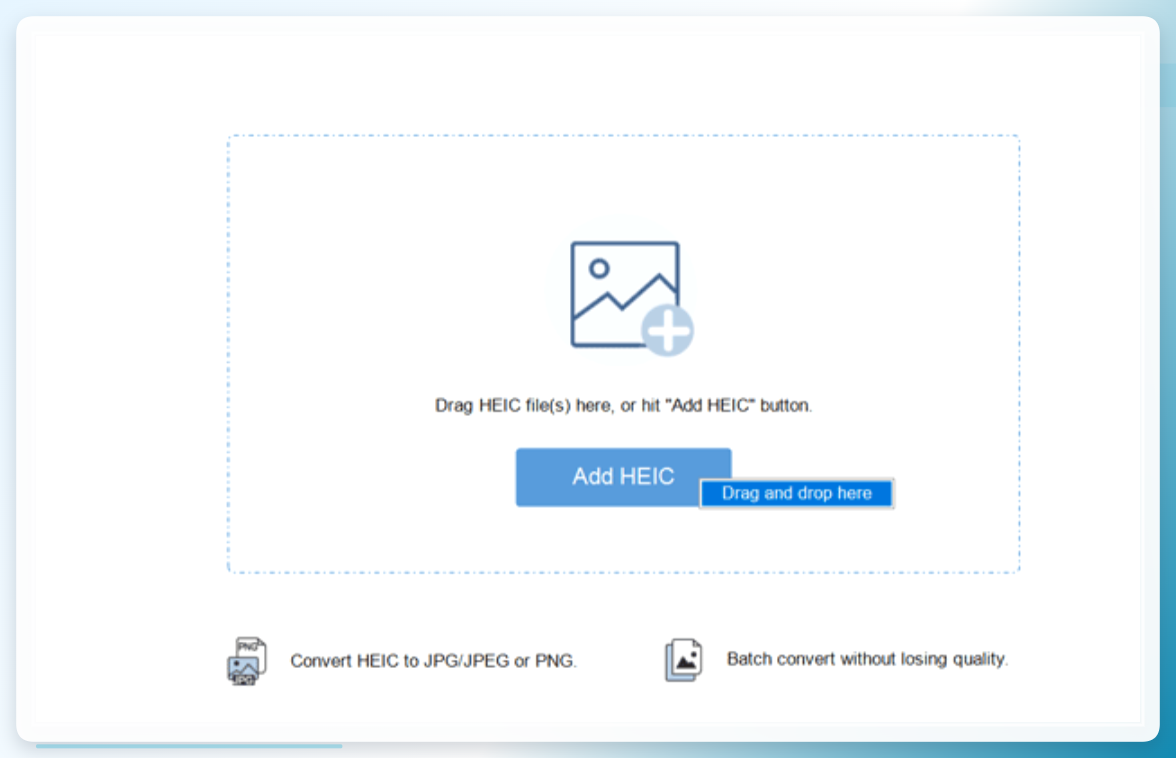This screenshot has width=1176, height=758.
Task: Click the "Drag and drop here" tooltip
Action: pos(796,493)
